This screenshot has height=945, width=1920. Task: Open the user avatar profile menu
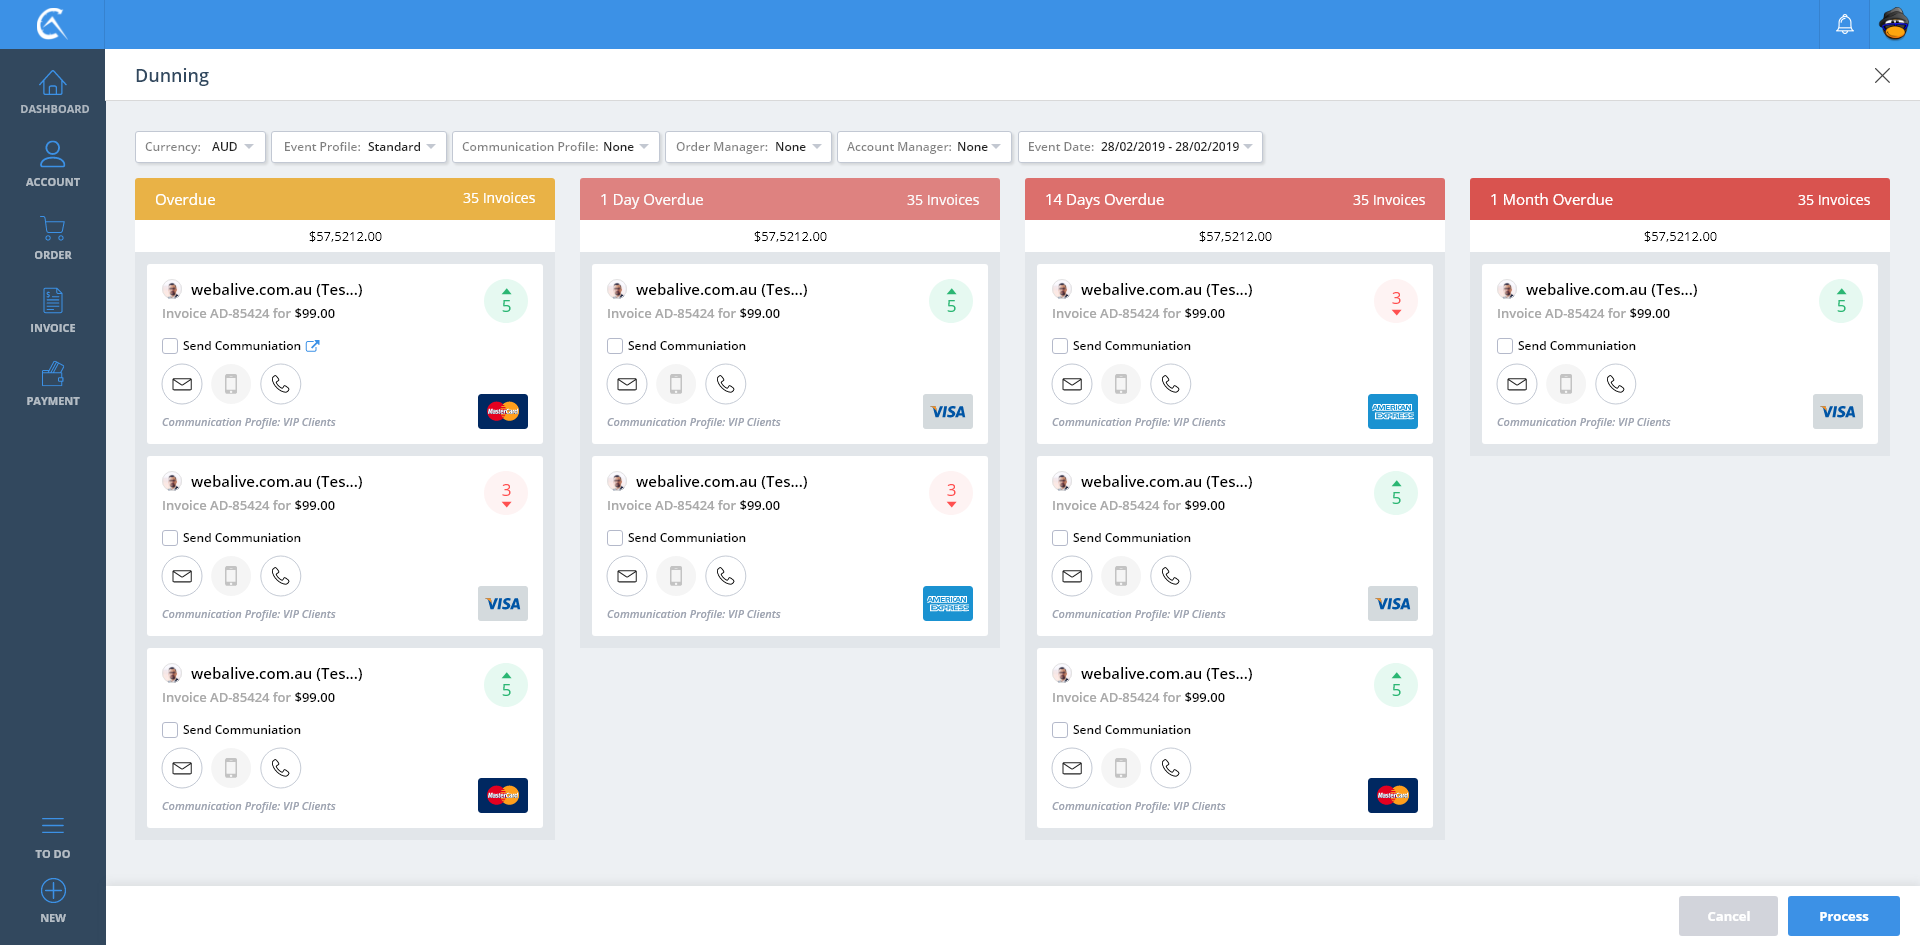[x=1894, y=24]
